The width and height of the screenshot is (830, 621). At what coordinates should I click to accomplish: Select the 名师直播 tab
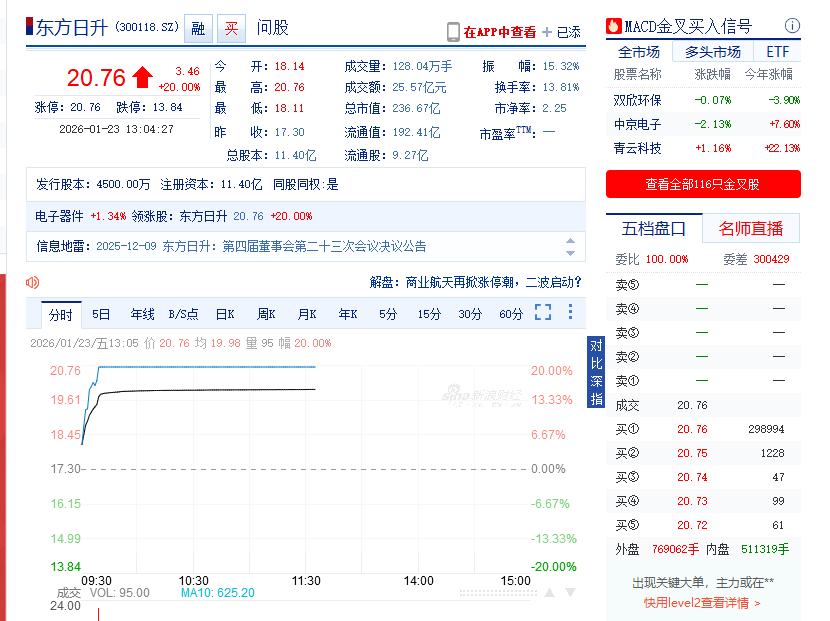751,229
